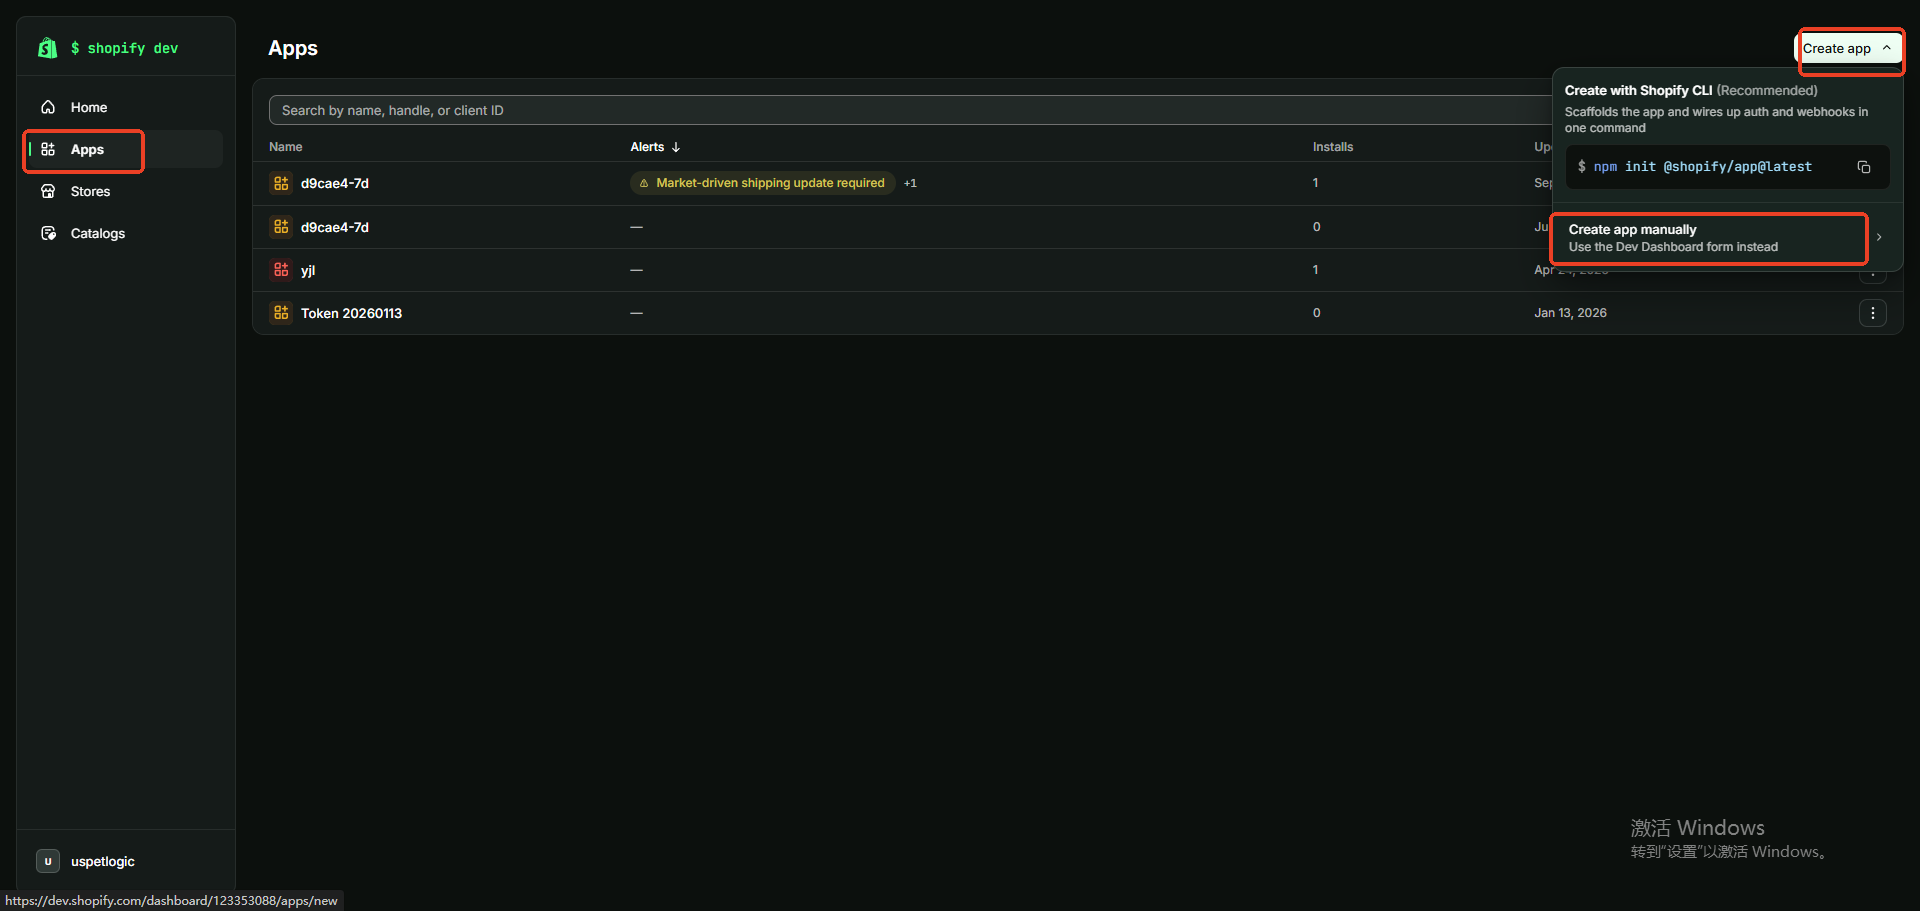Click the Apps page title
The height and width of the screenshot is (911, 1920).
click(293, 48)
